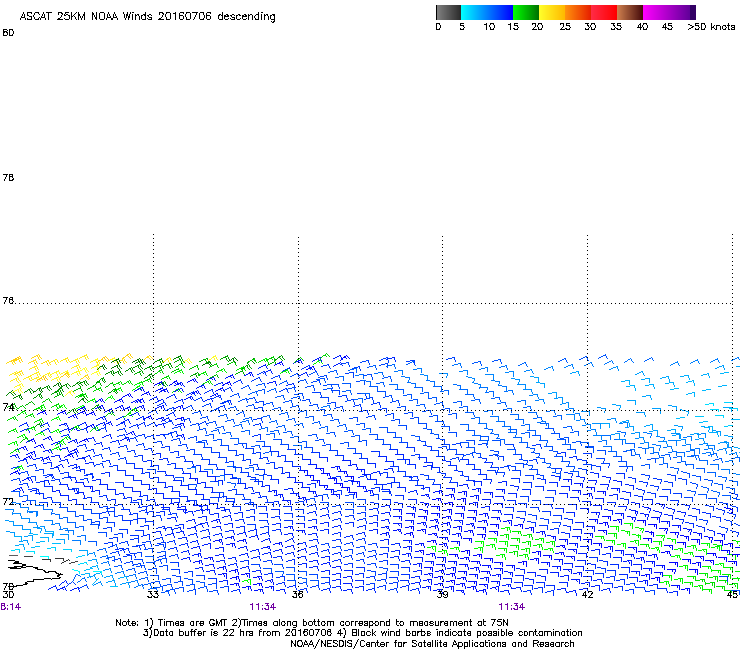Click the cyan 5–10 knots color bar segment
740x650 pixels.
pyautogui.click(x=474, y=12)
